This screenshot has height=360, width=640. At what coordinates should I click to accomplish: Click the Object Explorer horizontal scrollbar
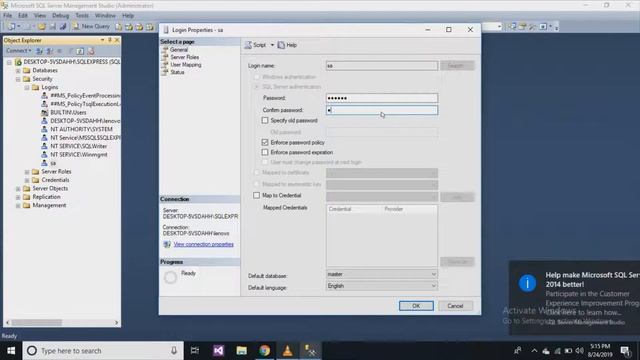click(x=62, y=322)
